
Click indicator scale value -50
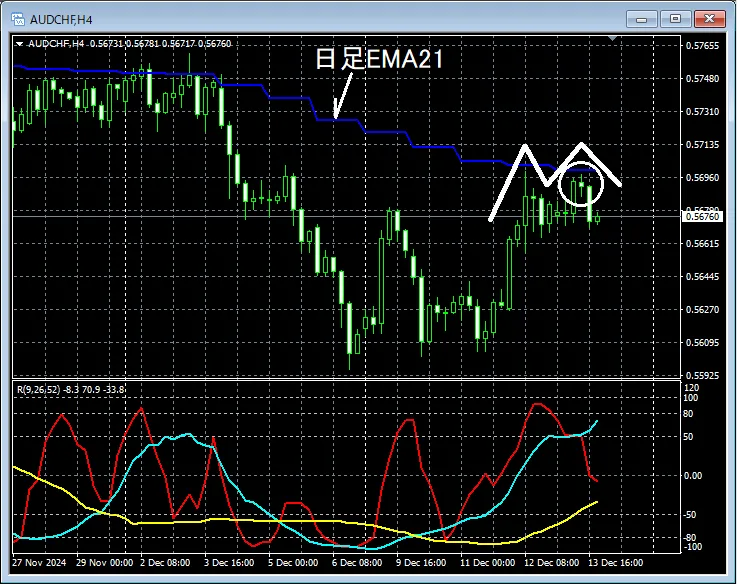(x=690, y=515)
